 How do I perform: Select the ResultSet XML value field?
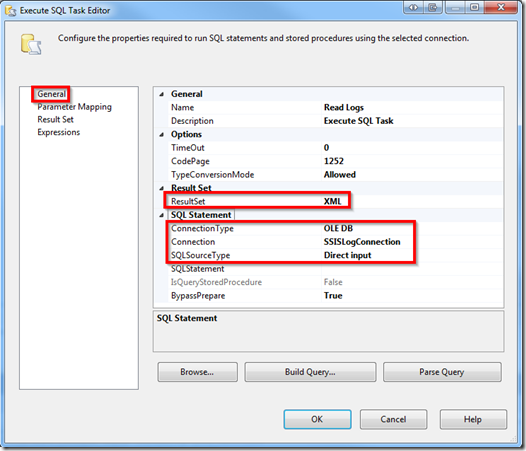412,201
